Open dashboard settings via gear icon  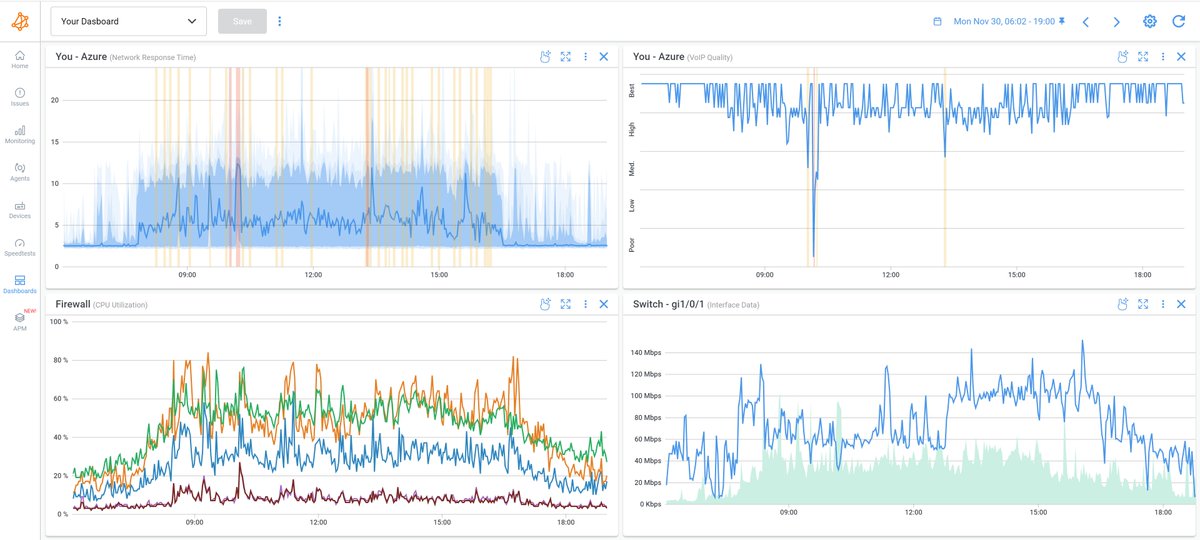[1150, 21]
